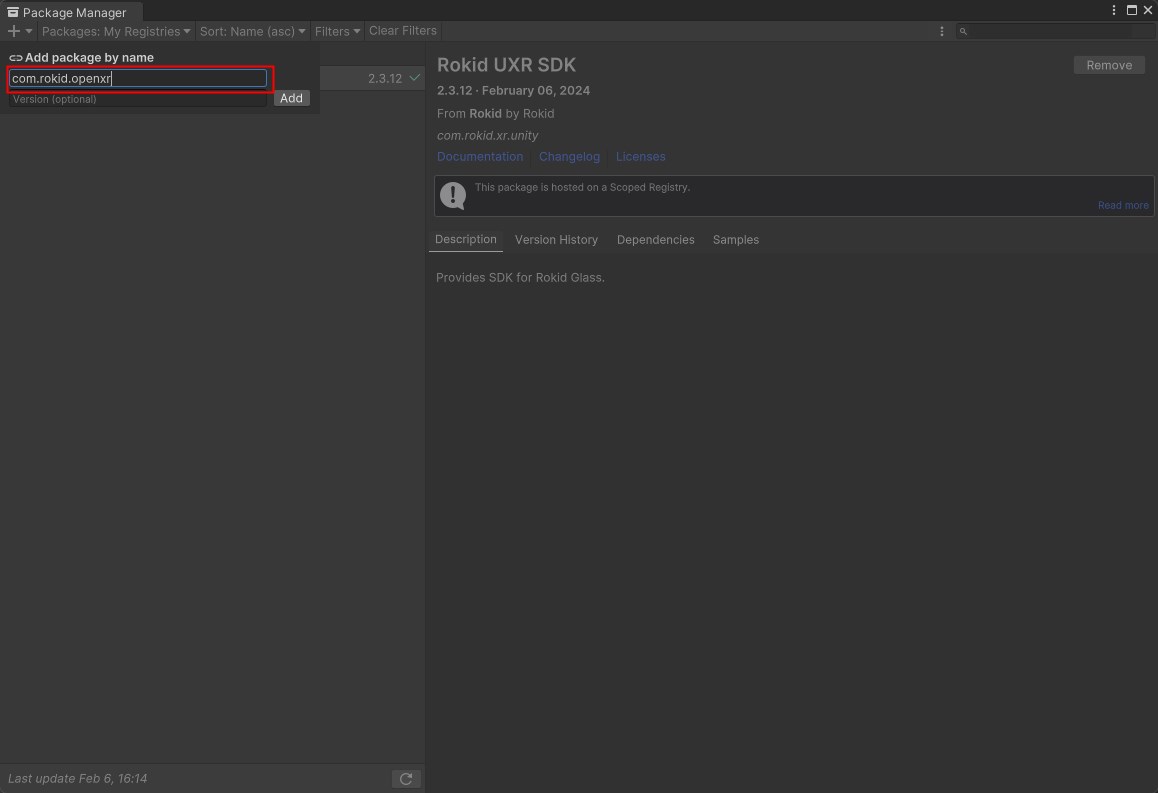Click the com.rokid.xr.unity package name text
The width and height of the screenshot is (1158, 793).
487,136
